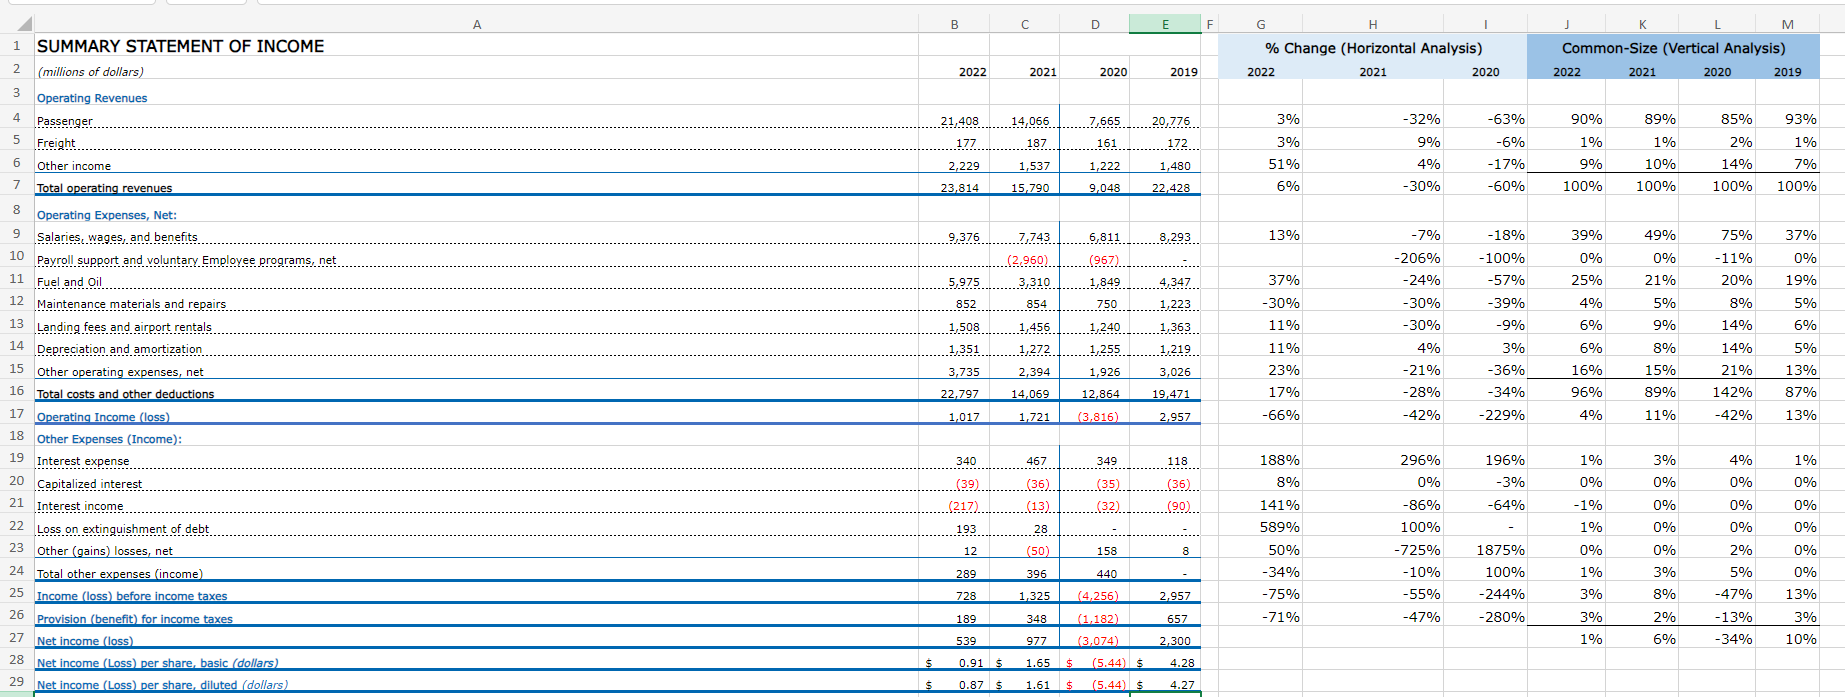
Task: Select column M header
Action: click(x=1787, y=24)
